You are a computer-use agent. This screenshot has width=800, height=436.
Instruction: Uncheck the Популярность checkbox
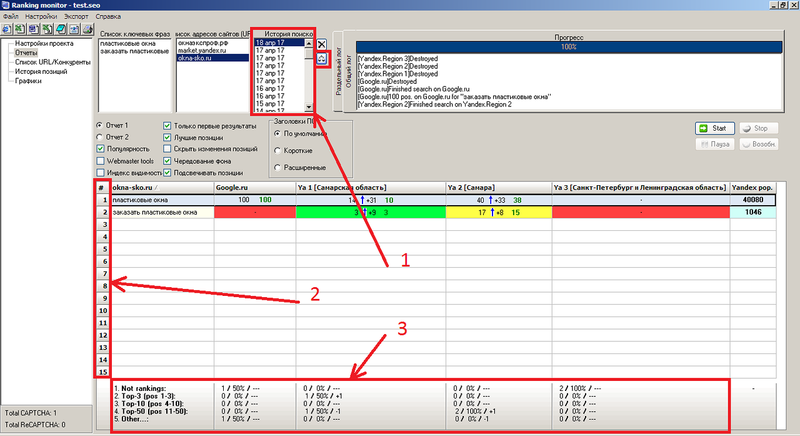pos(100,148)
